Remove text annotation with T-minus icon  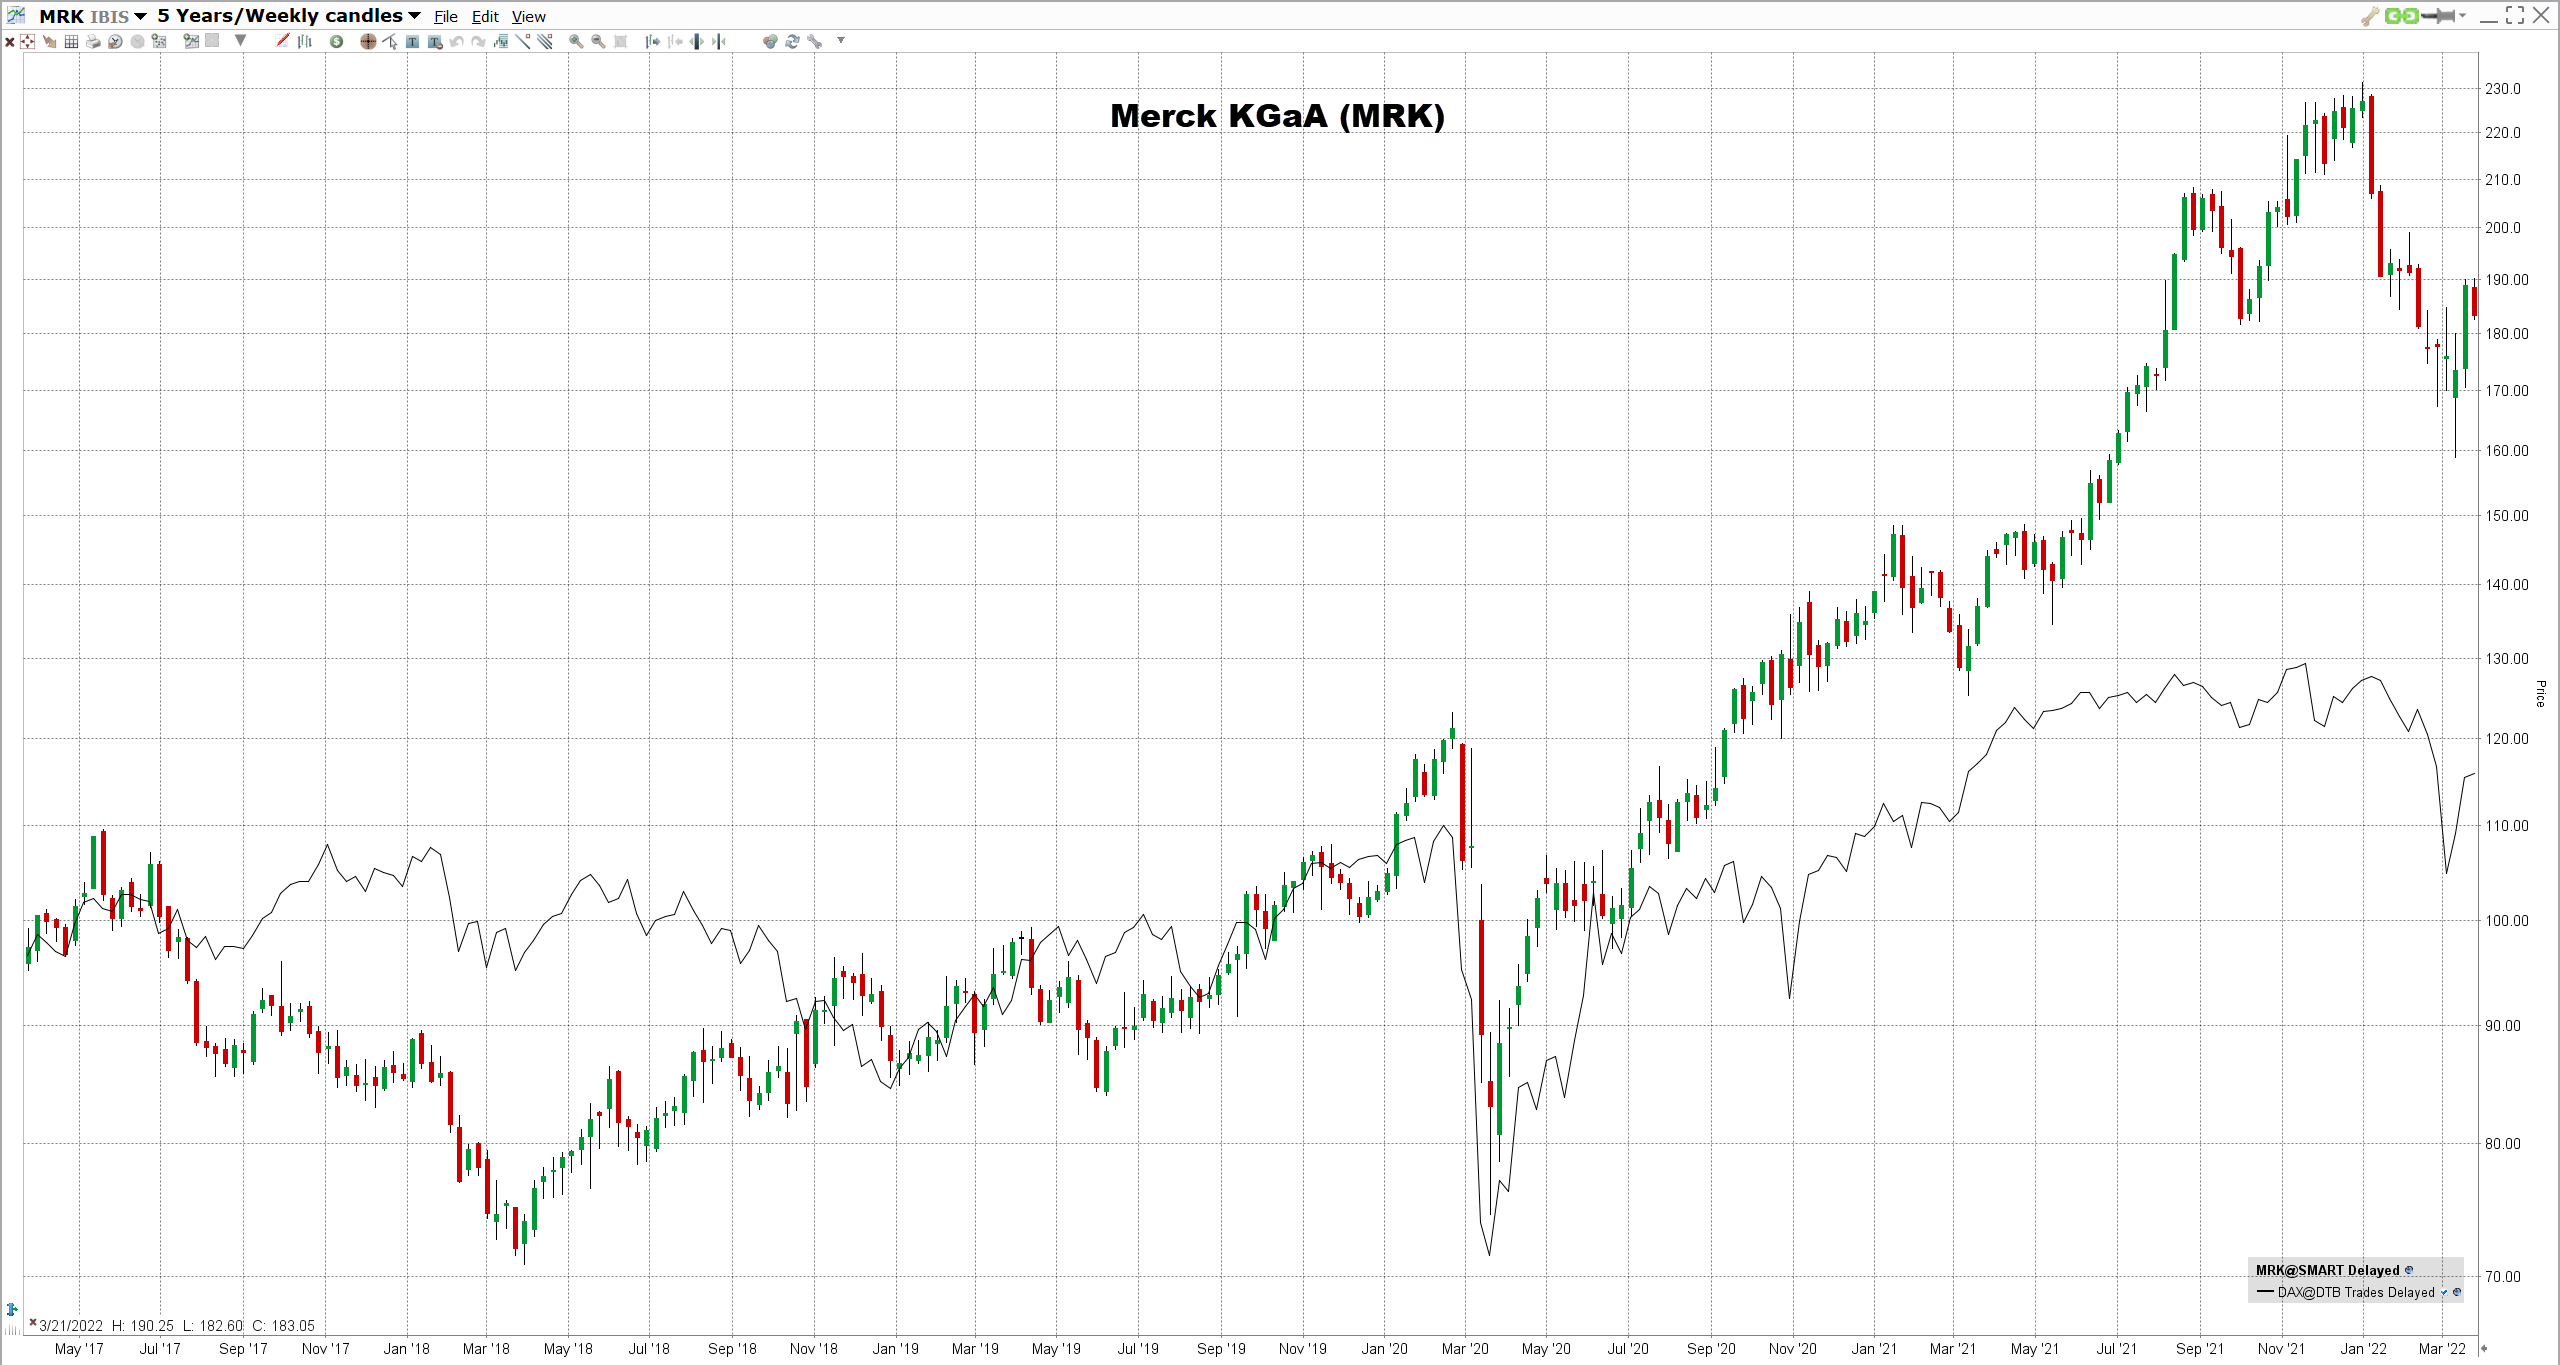pyautogui.click(x=434, y=42)
